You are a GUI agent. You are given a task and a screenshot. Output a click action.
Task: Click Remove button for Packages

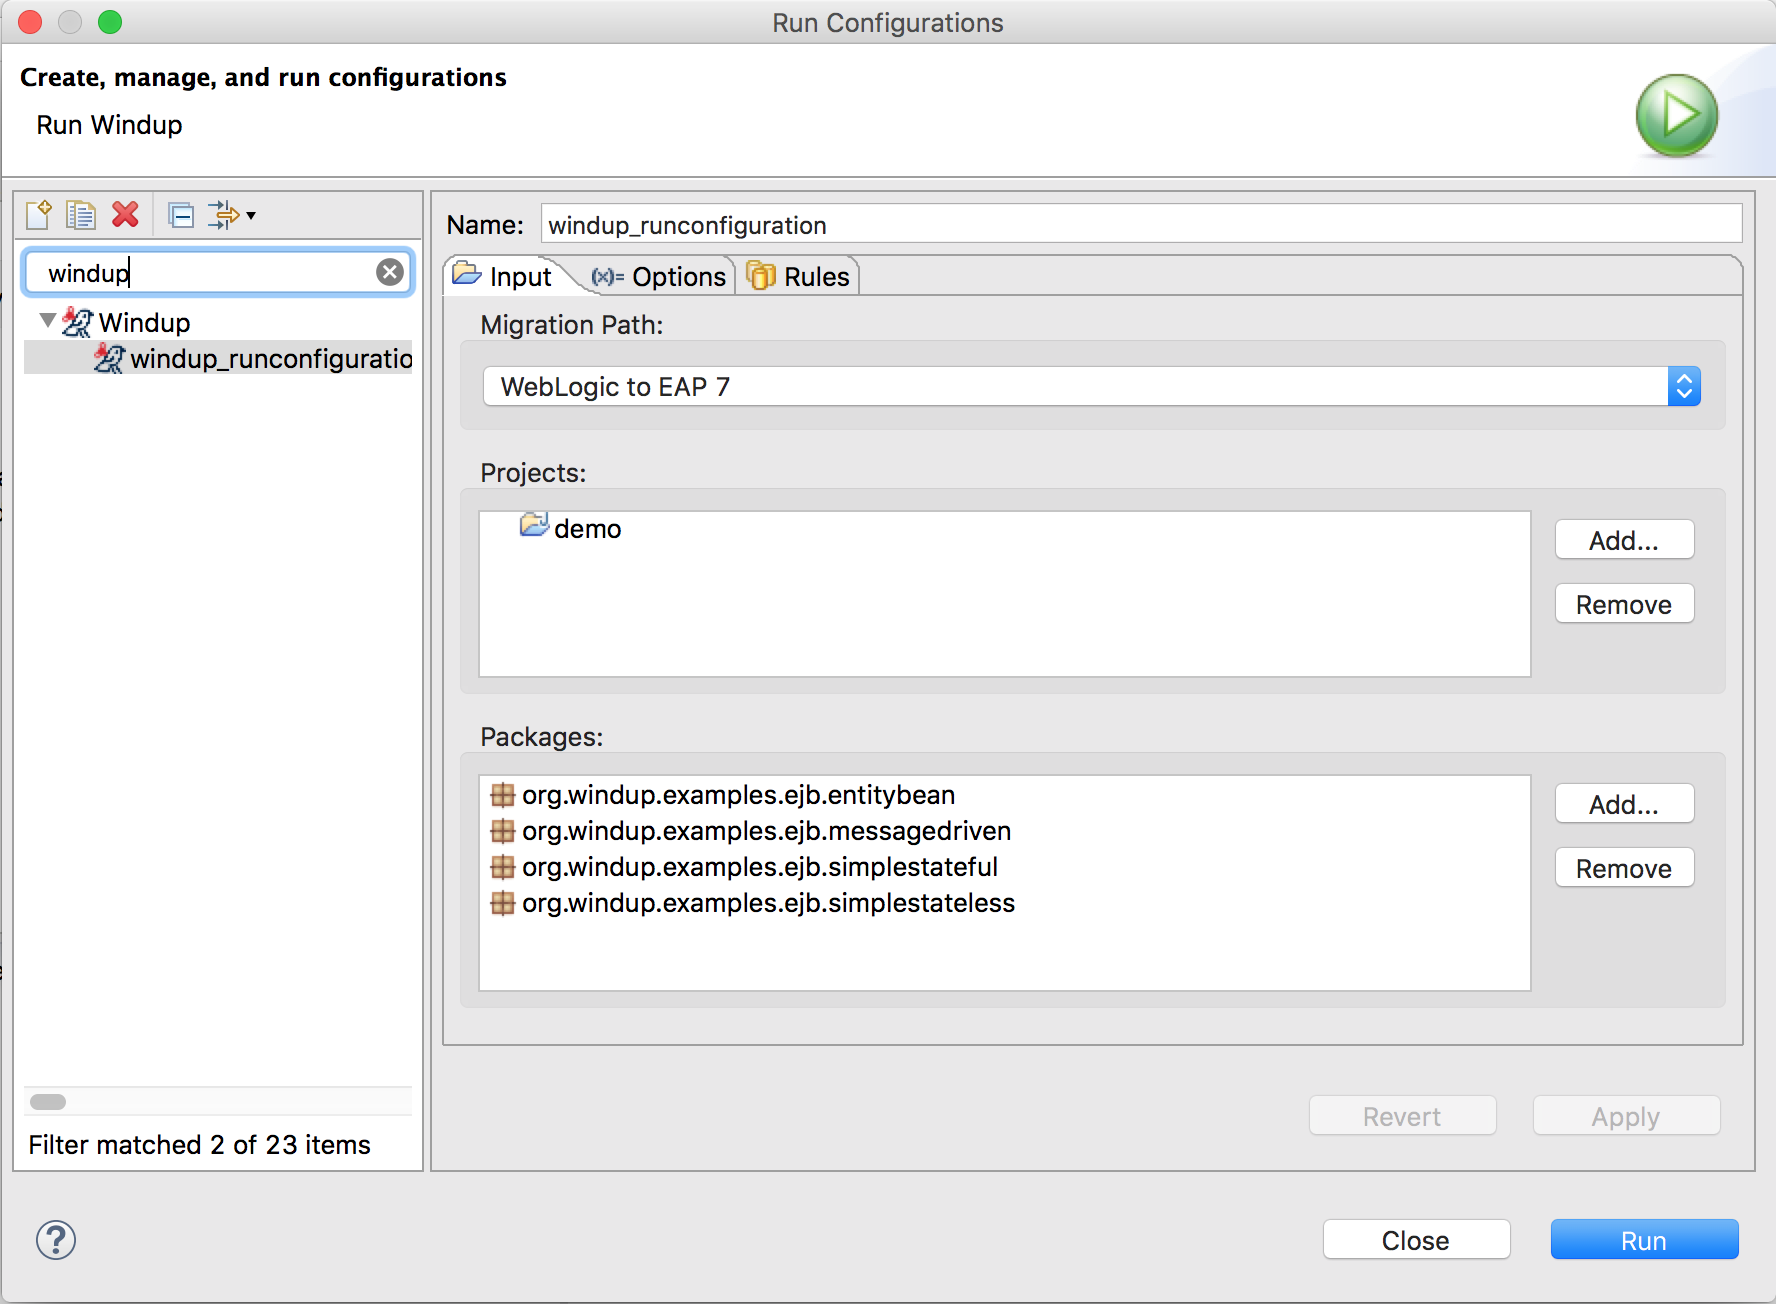pos(1623,869)
